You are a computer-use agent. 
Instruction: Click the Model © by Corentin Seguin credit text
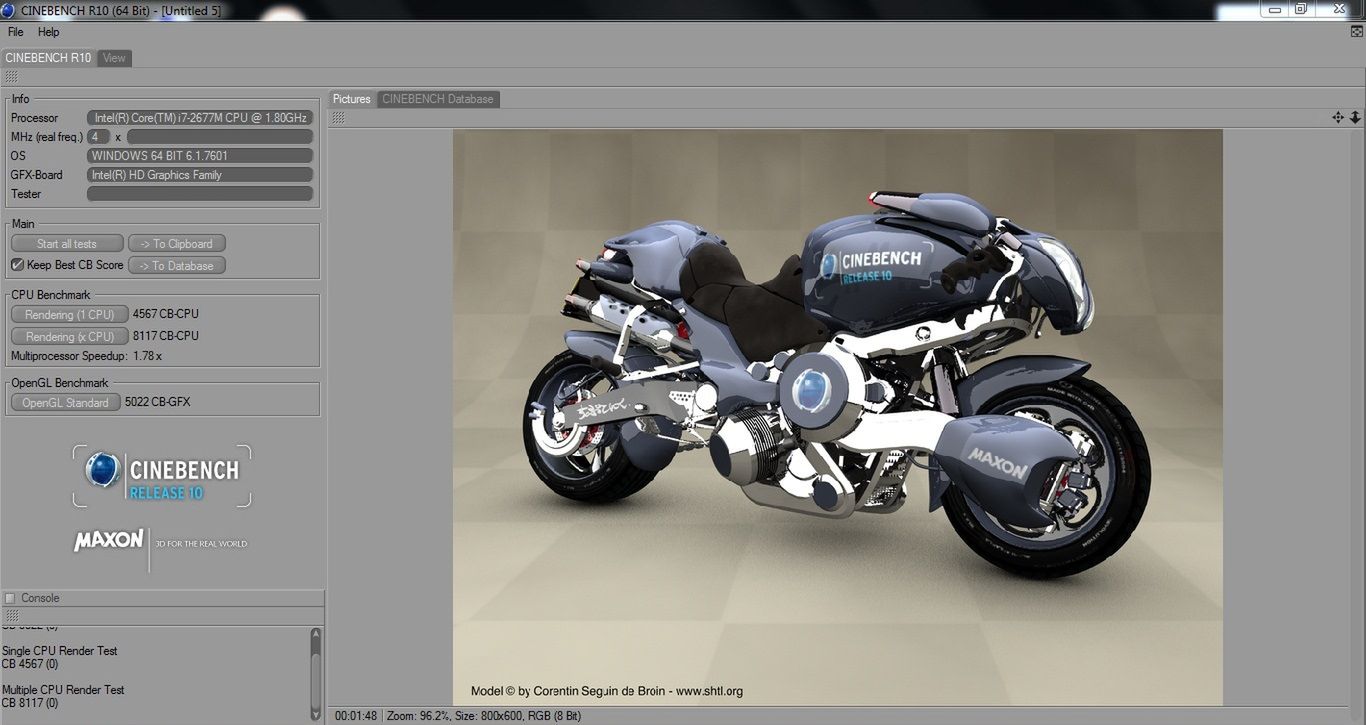[x=606, y=691]
